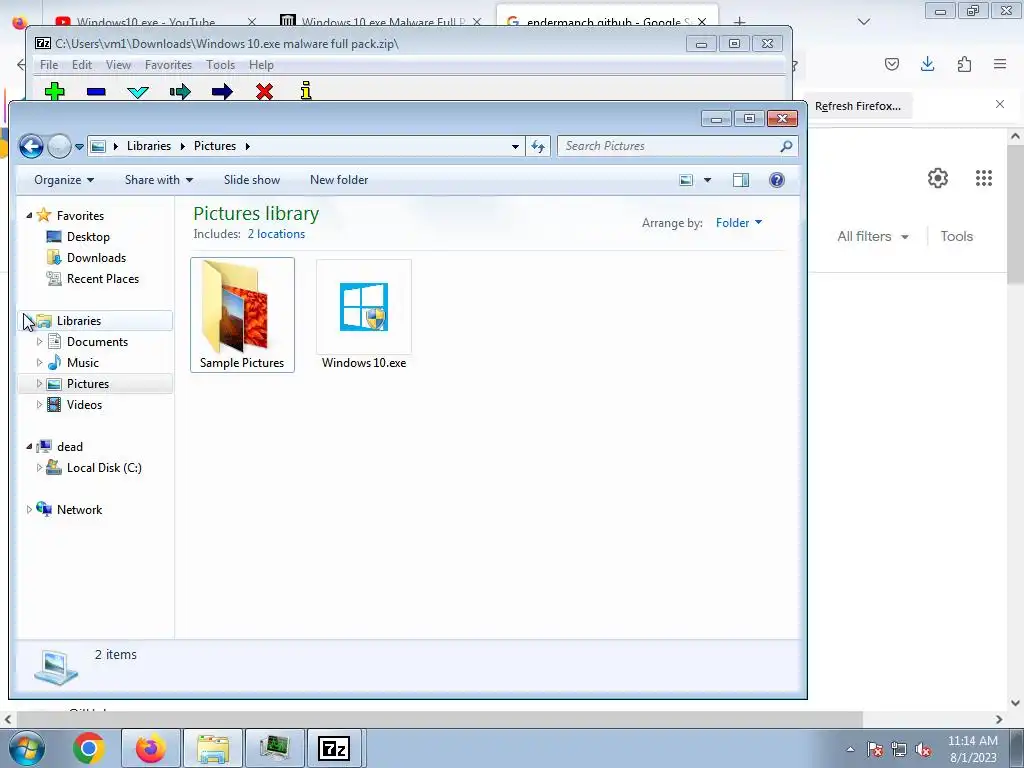This screenshot has height=768, width=1024.
Task: Click the 7-Zip Test checkmark icon
Action: [x=138, y=92]
